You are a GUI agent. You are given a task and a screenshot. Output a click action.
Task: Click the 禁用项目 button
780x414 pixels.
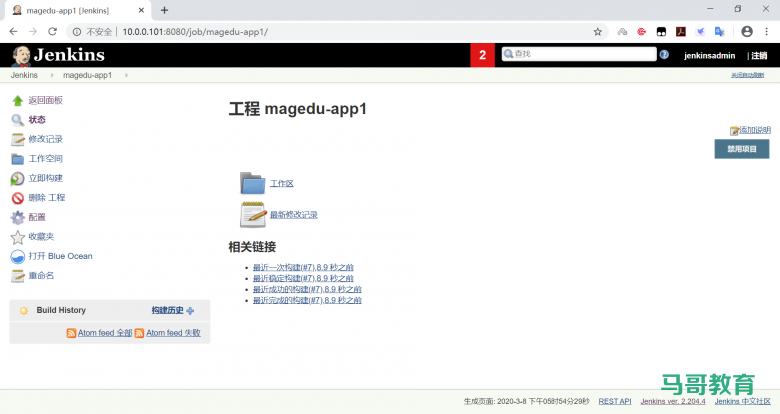(742, 149)
